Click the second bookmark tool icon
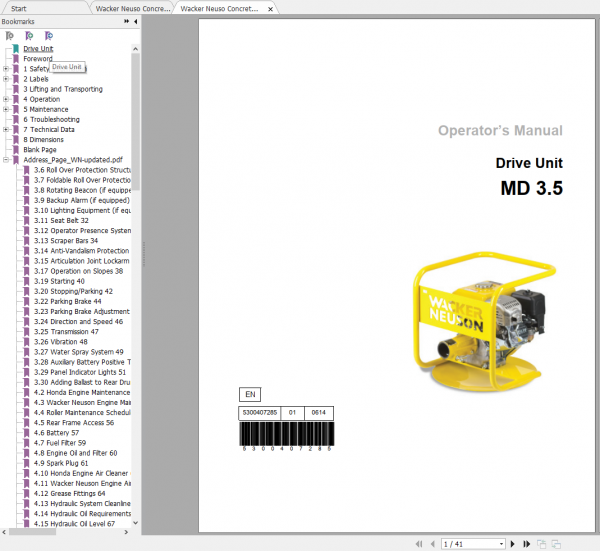This screenshot has height=551, width=600. (x=29, y=36)
